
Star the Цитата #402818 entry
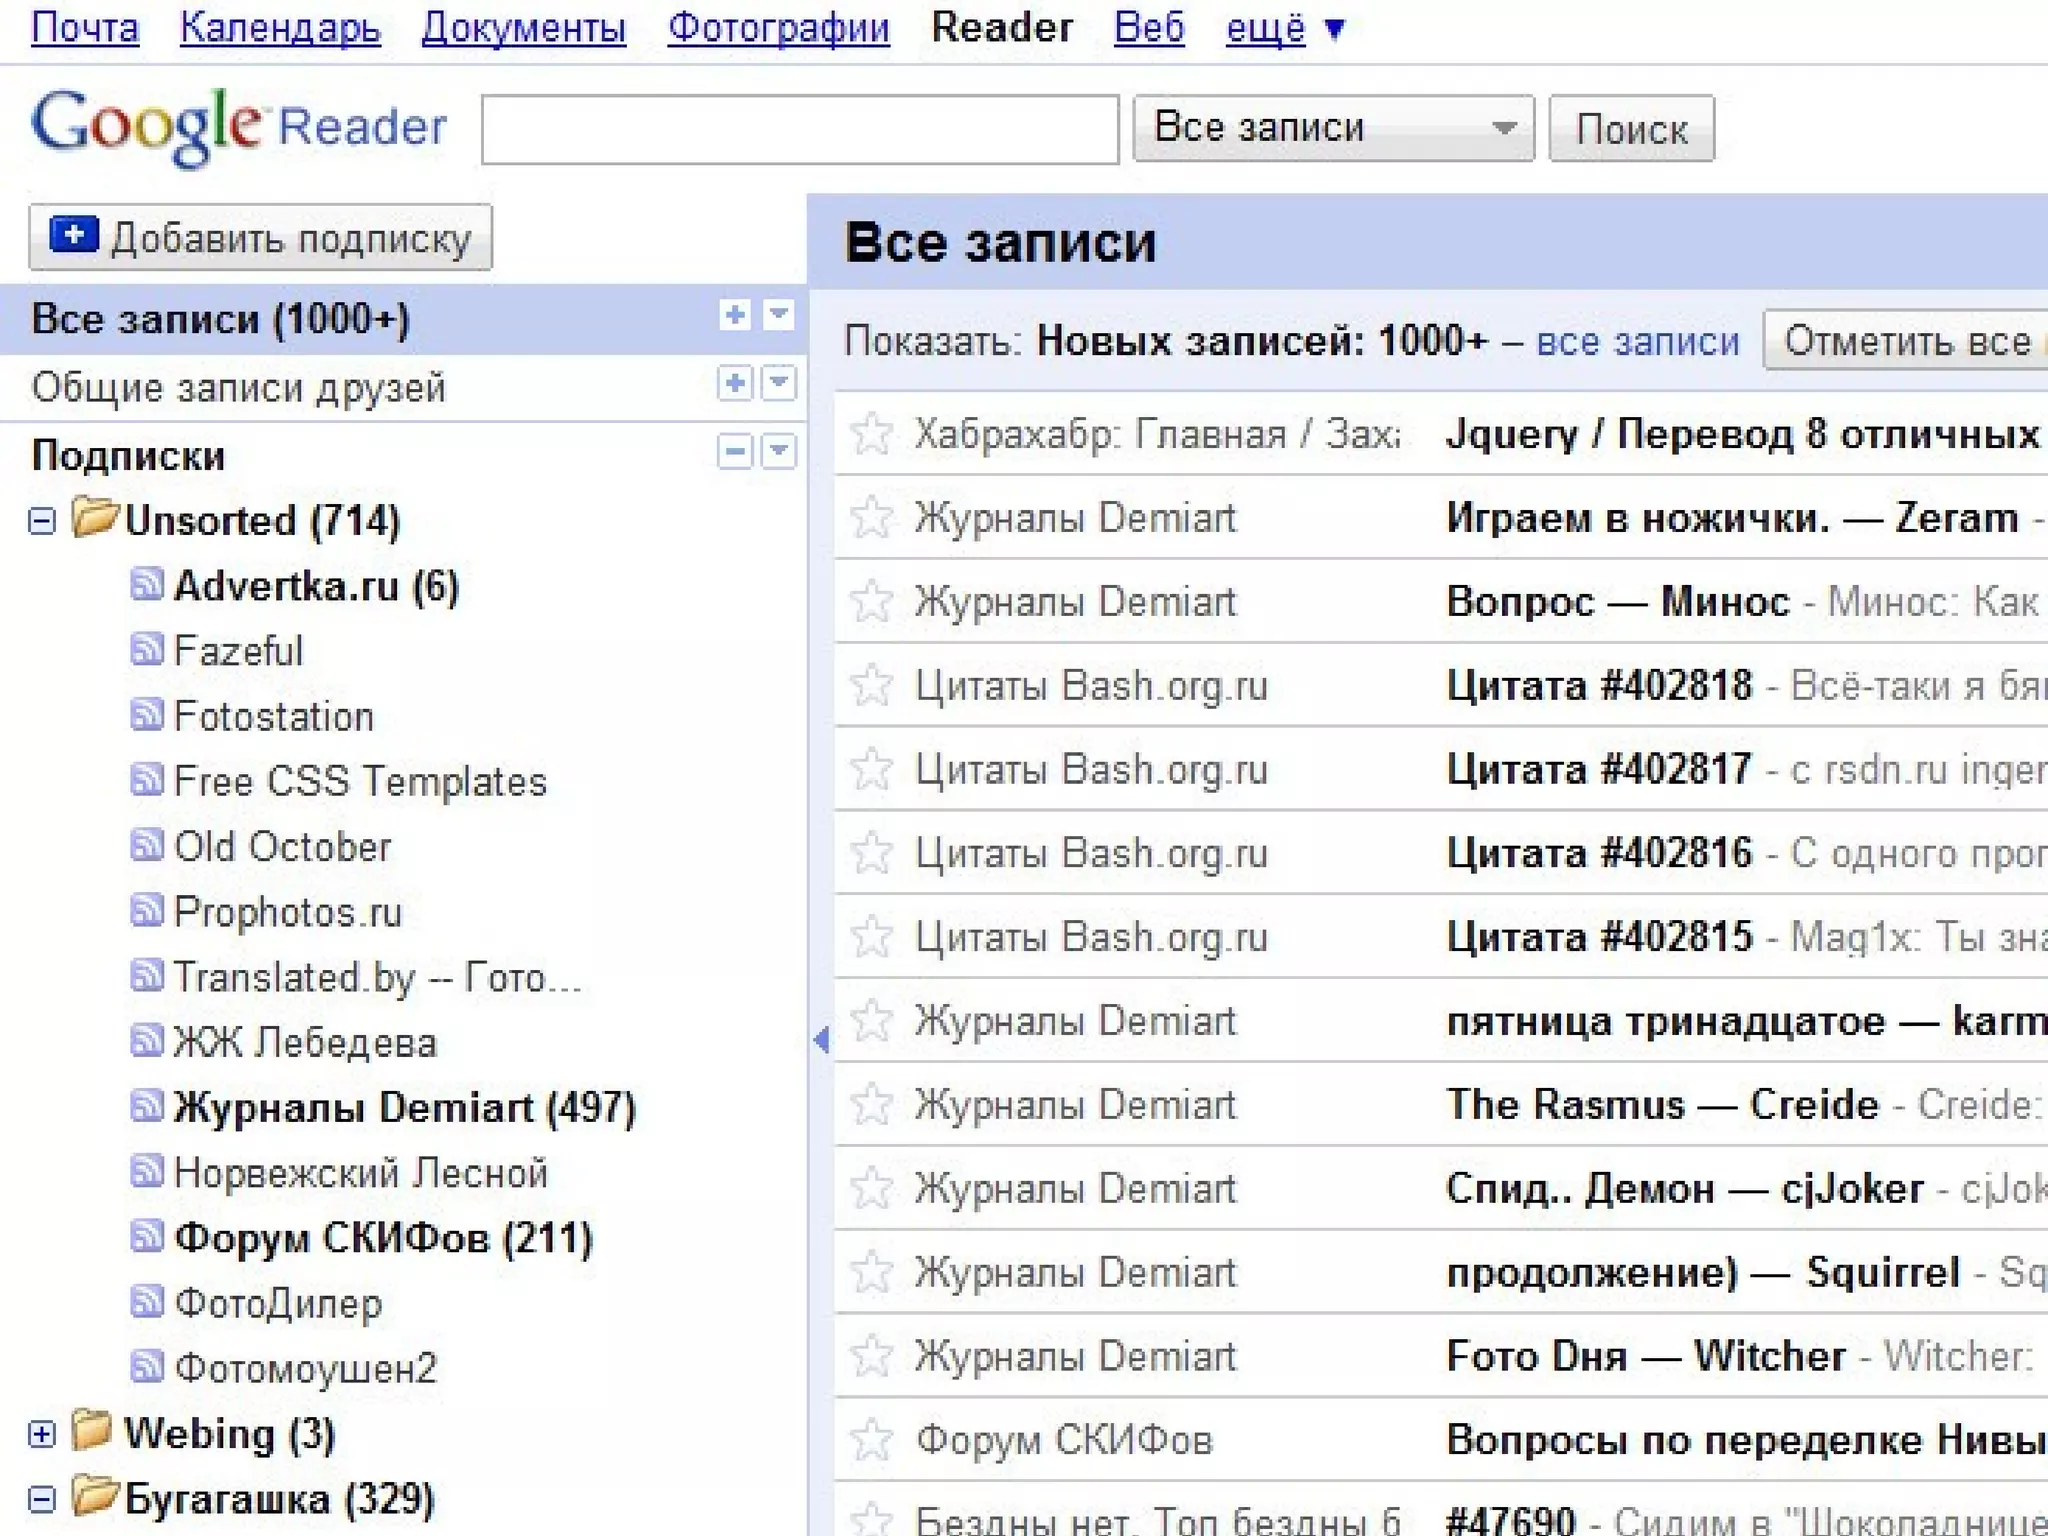pos(871,685)
